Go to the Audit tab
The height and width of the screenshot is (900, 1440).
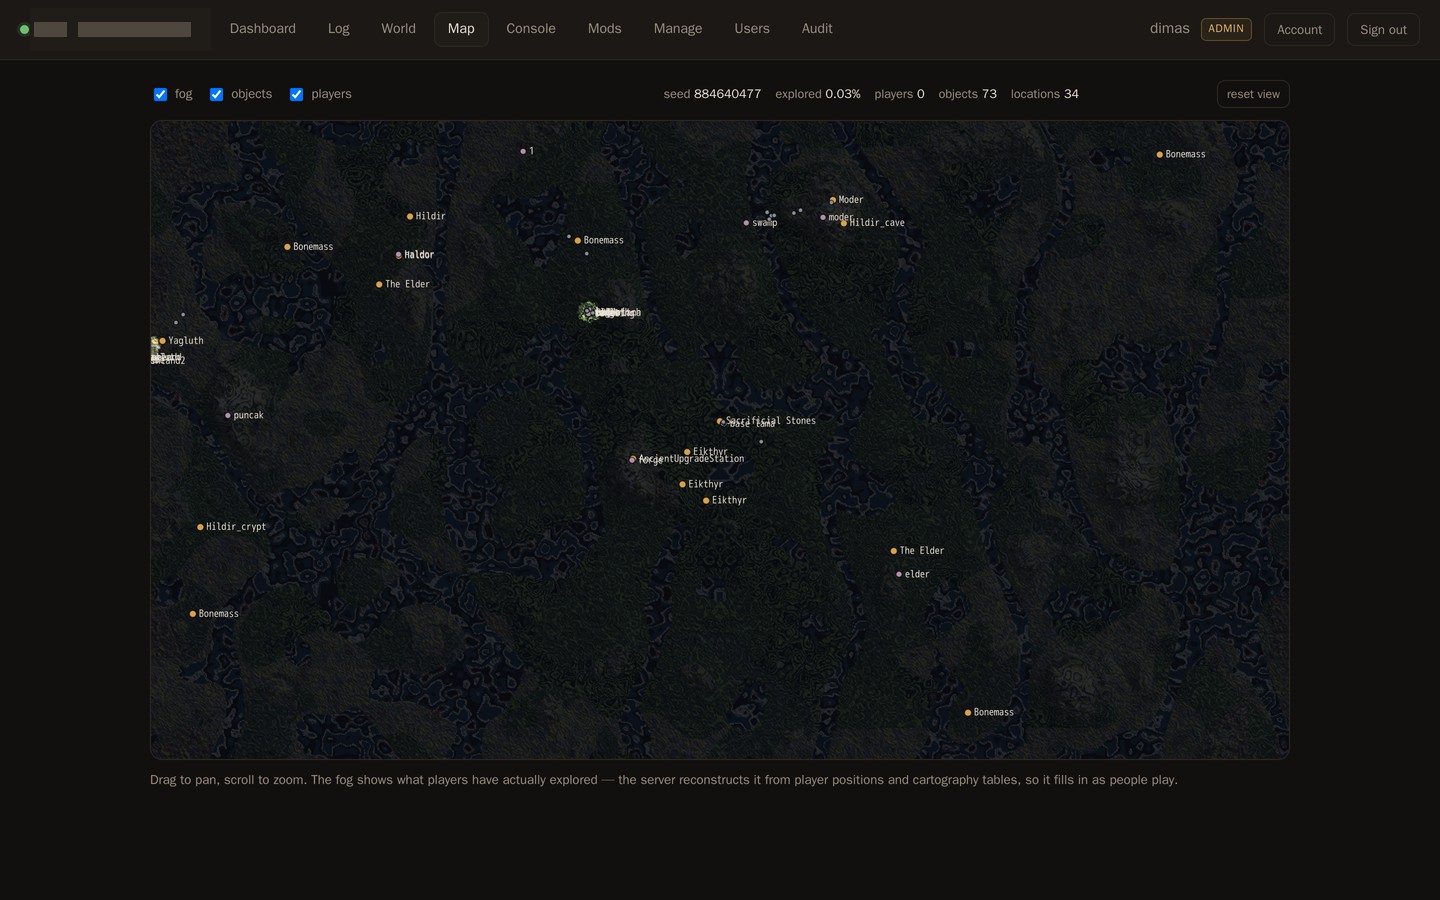click(x=817, y=29)
